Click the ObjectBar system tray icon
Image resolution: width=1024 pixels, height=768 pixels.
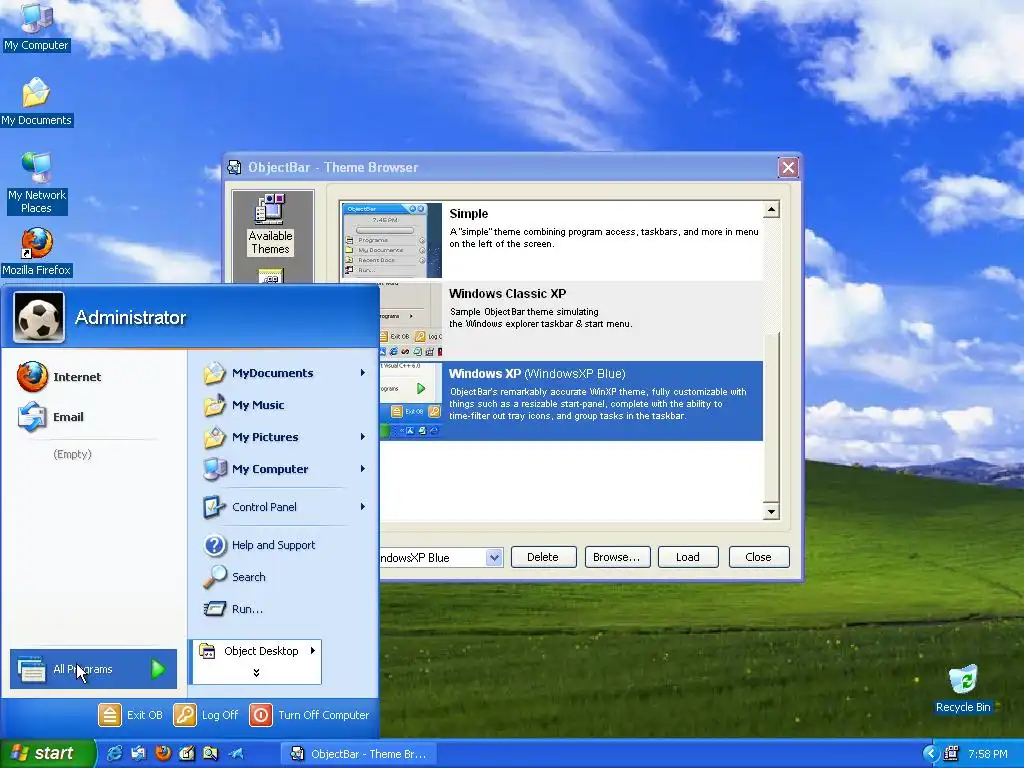click(951, 754)
